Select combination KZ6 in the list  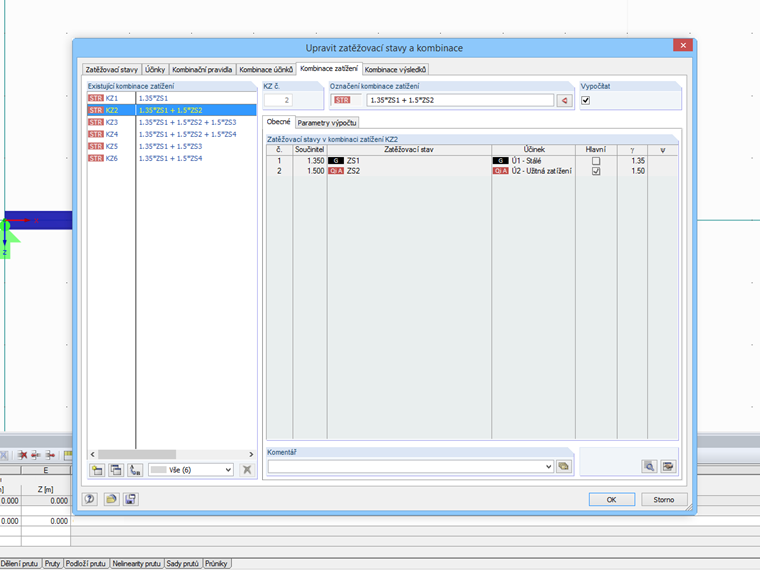172,158
